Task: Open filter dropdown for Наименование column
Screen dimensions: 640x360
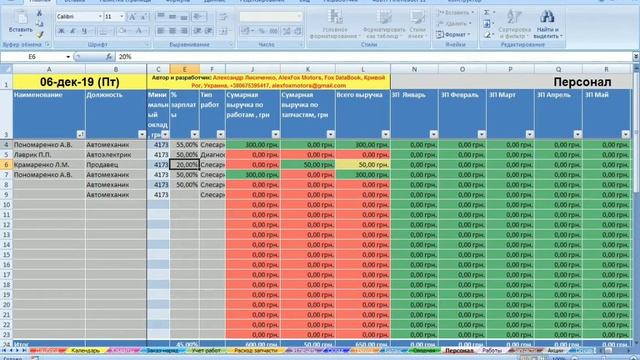Action: pyautogui.click(x=80, y=134)
